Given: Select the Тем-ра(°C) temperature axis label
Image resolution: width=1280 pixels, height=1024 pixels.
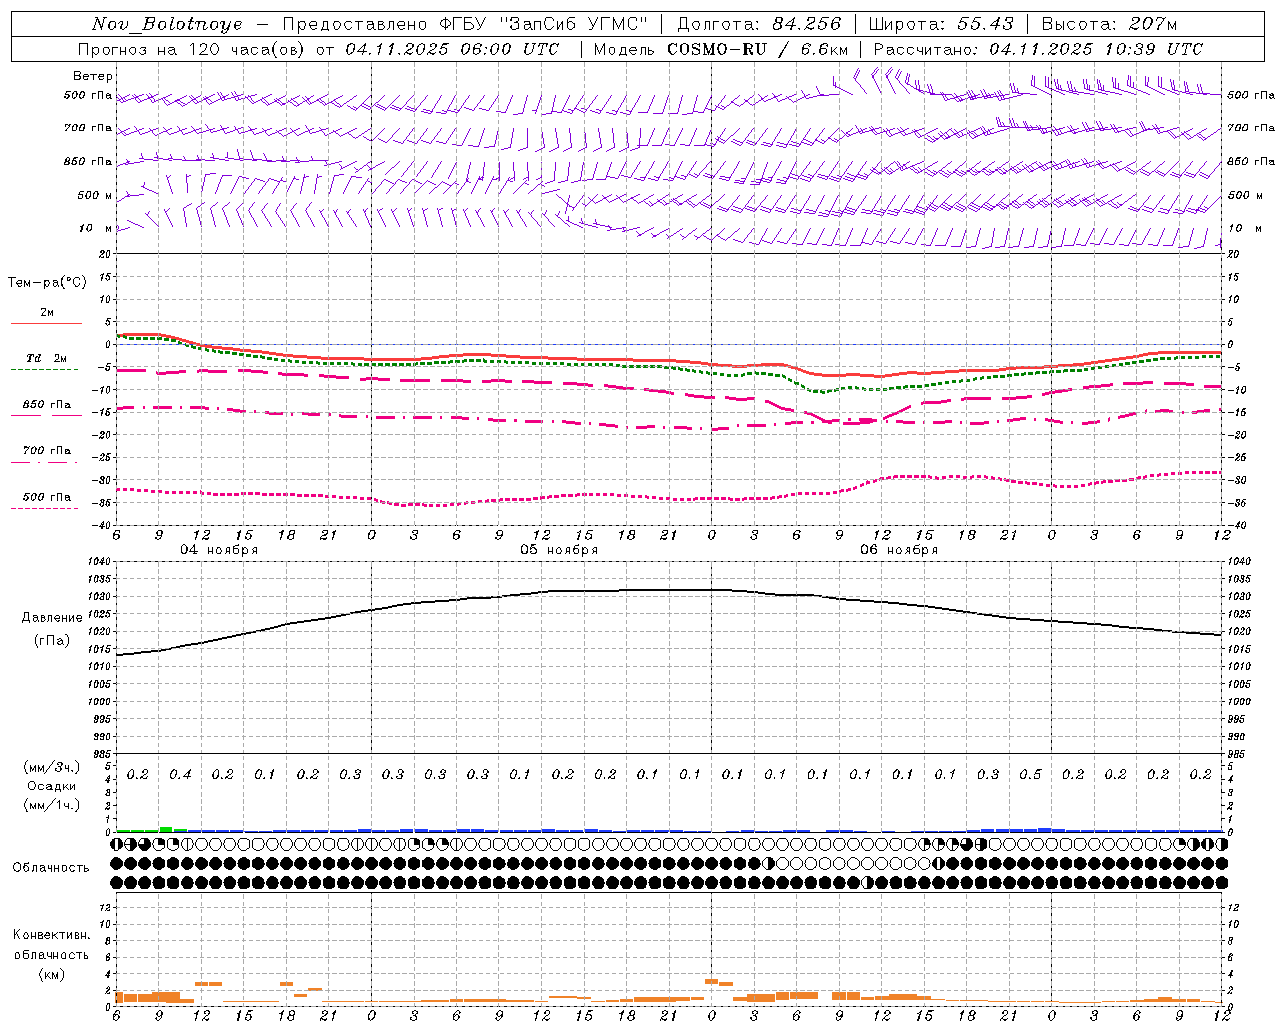Looking at the screenshot, I should click(47, 283).
